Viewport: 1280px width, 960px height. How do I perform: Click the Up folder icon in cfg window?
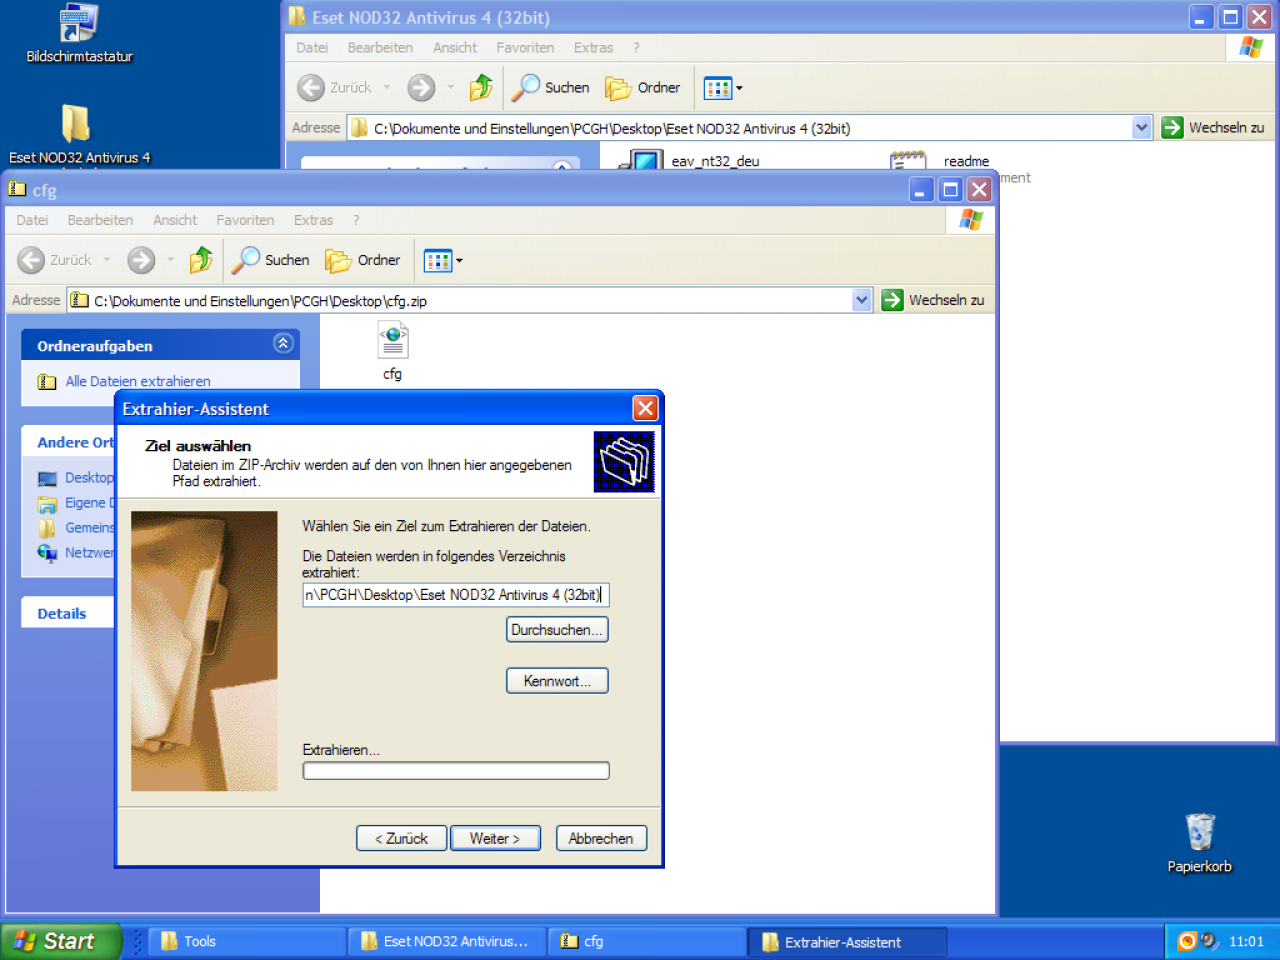(x=201, y=260)
